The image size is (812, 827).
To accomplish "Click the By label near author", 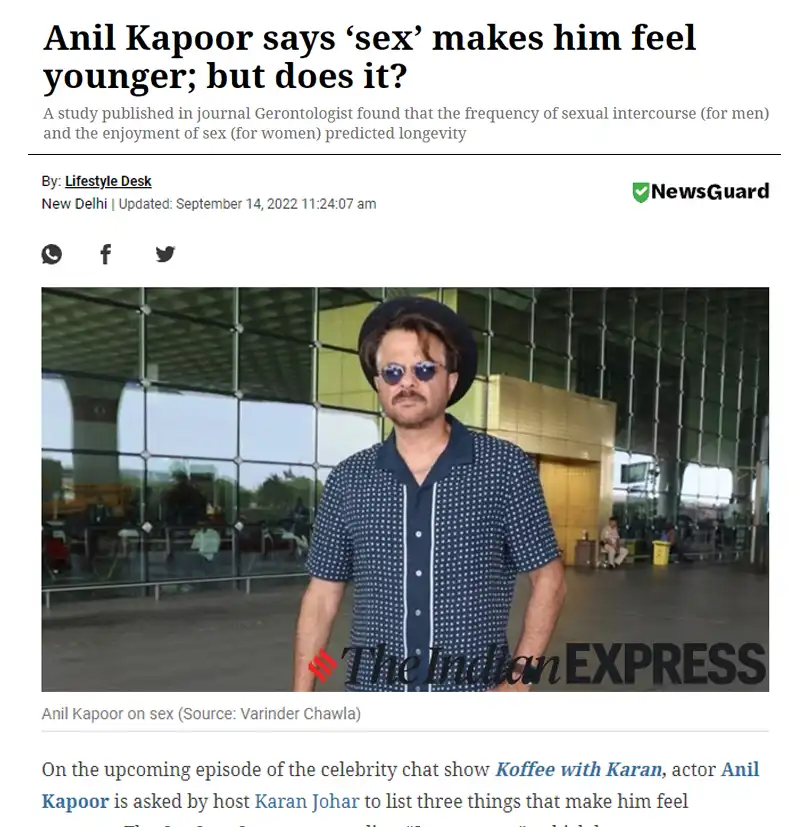I will coord(51,181).
